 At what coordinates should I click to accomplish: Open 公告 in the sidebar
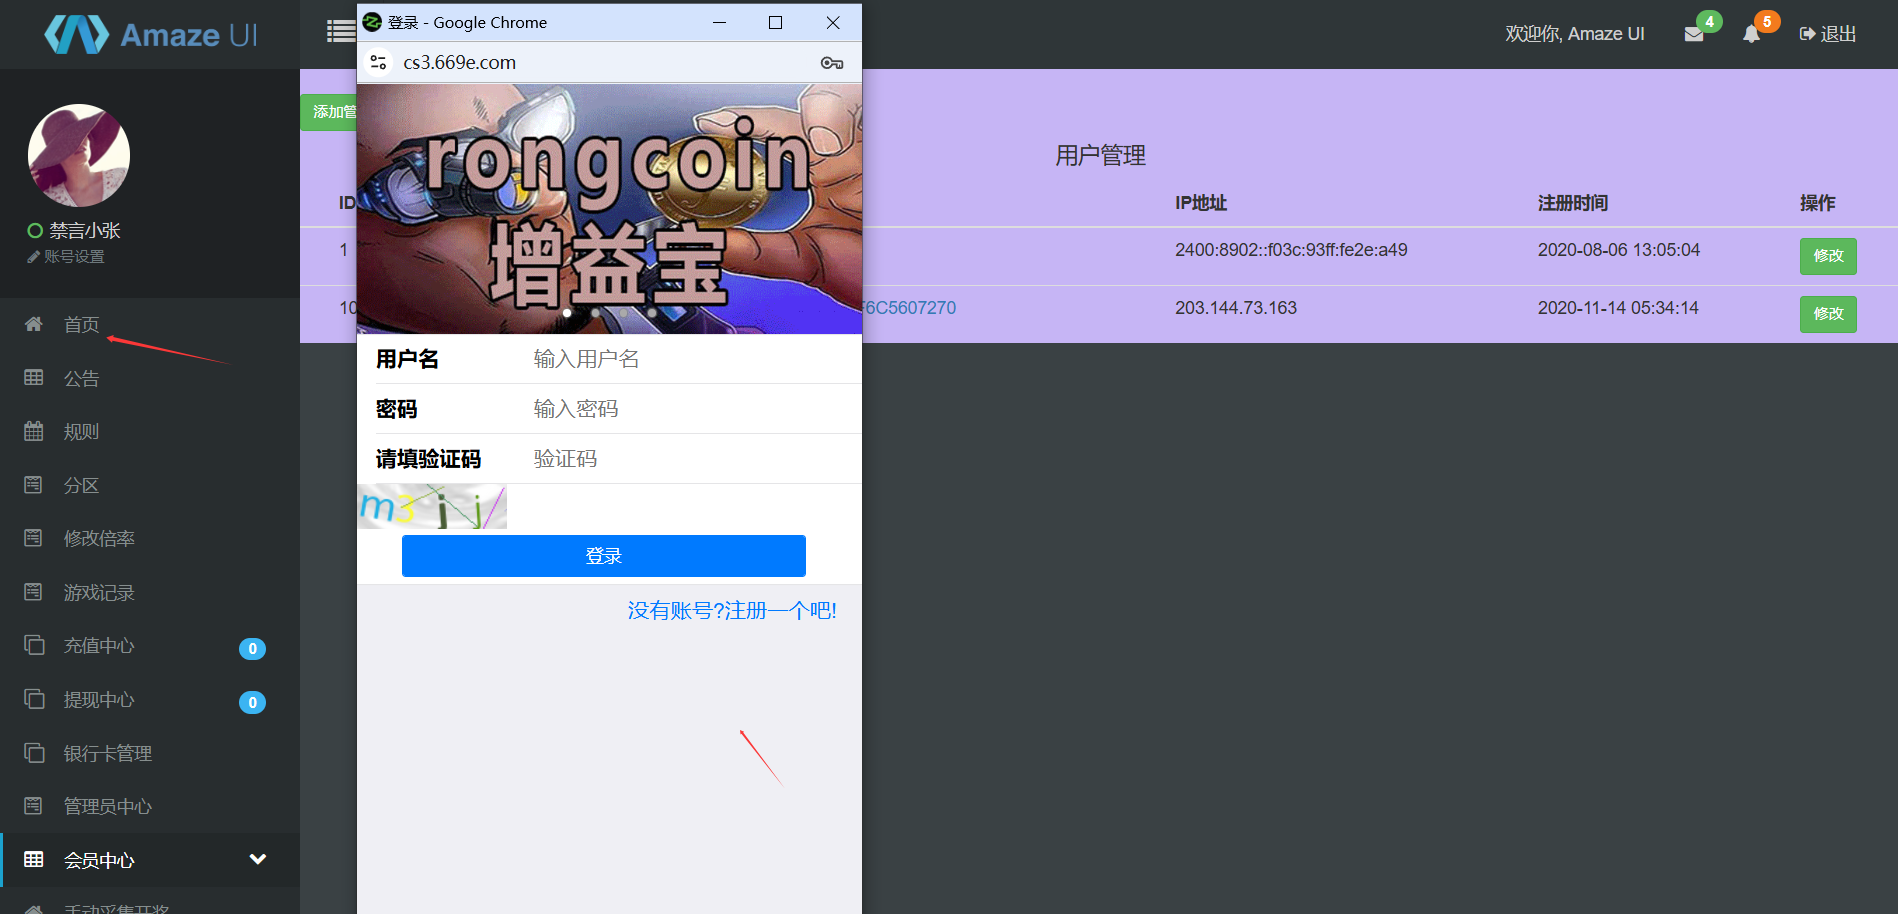point(81,378)
